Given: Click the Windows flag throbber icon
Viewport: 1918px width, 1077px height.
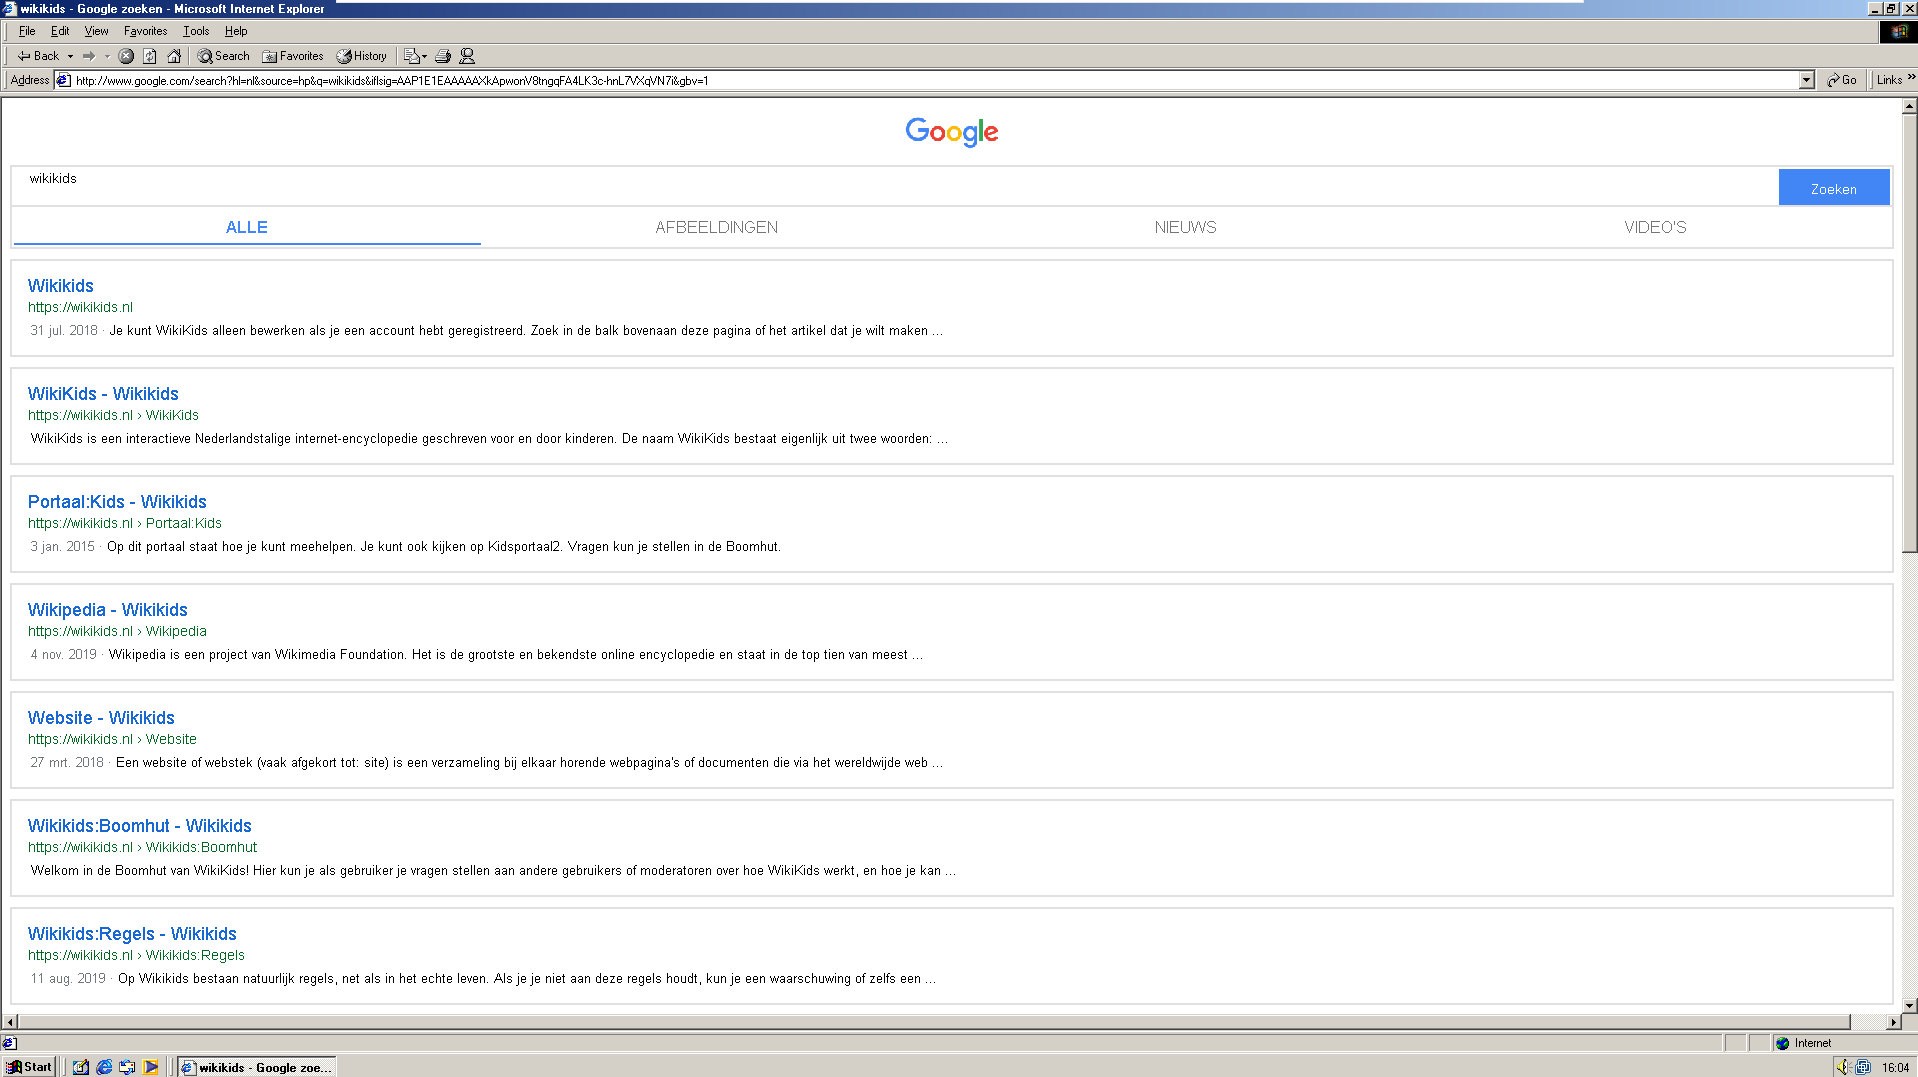Looking at the screenshot, I should point(1898,32).
